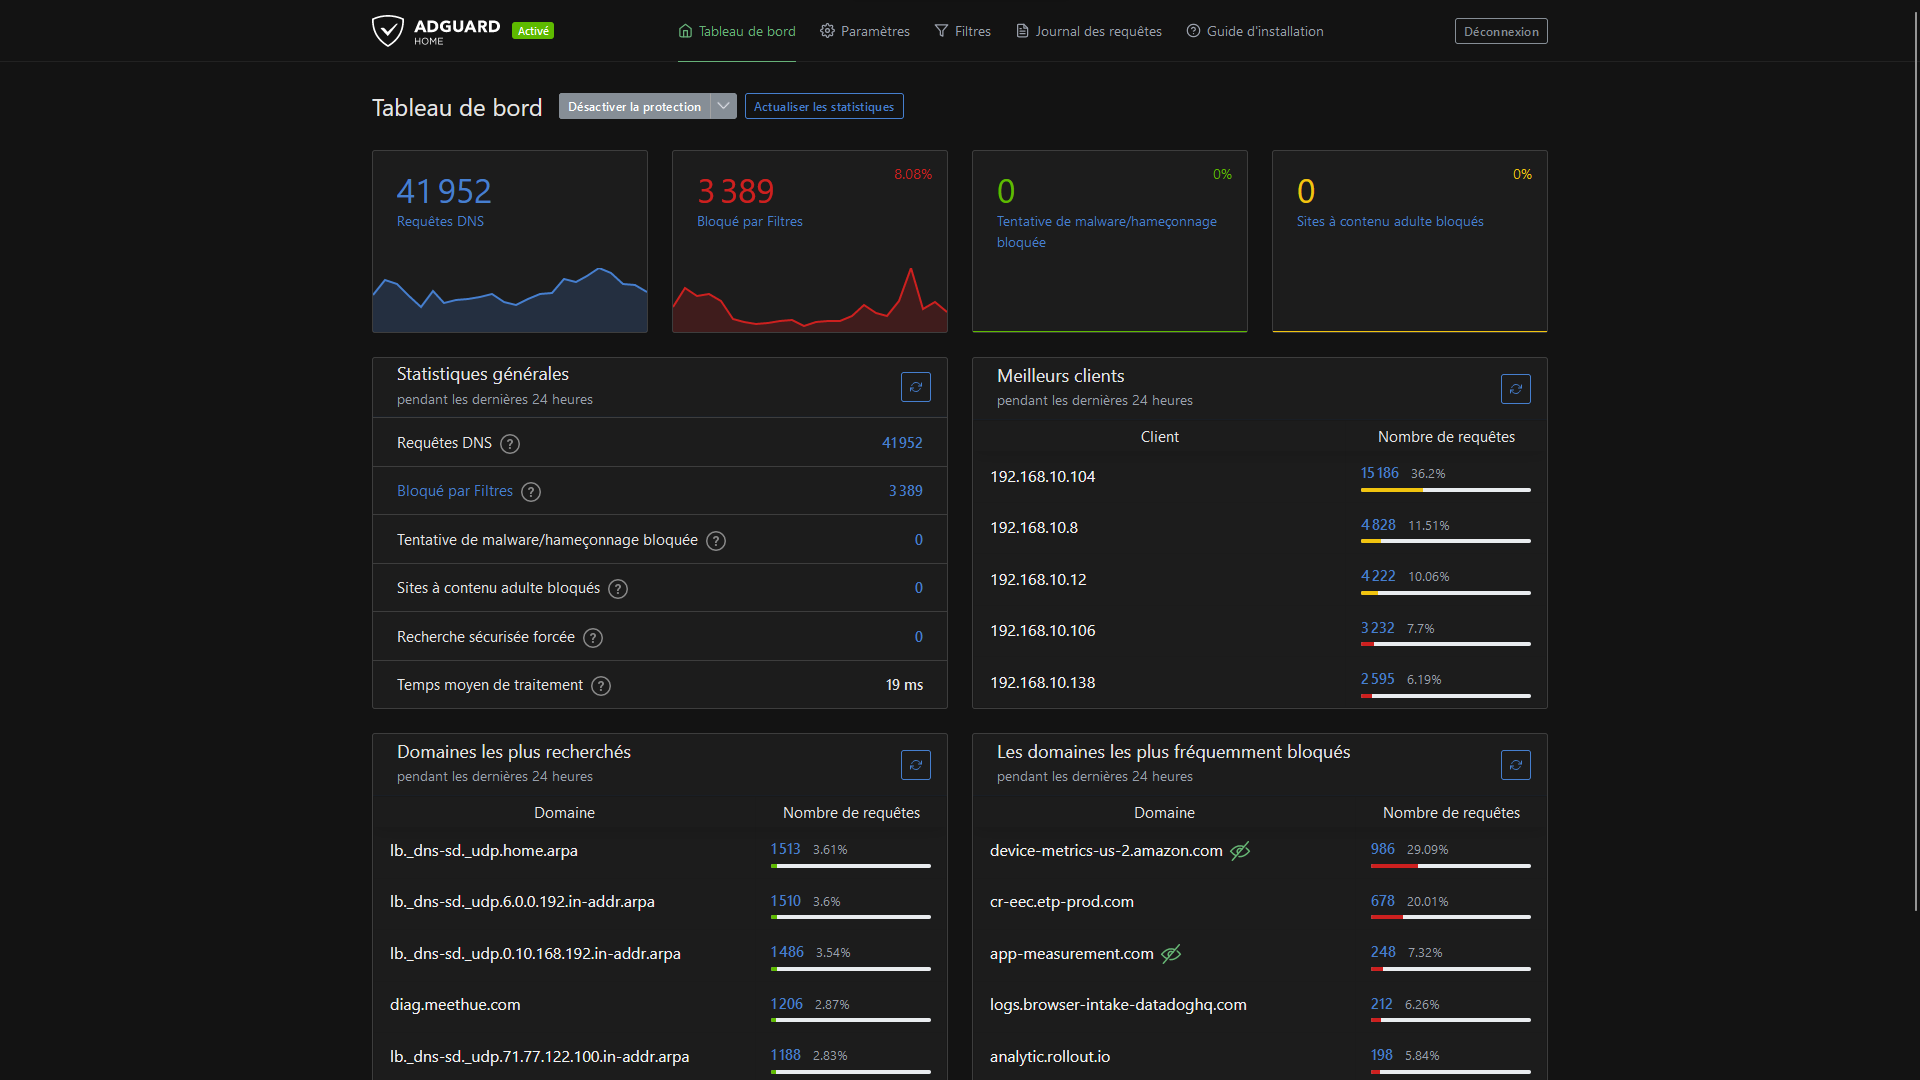
Task: Click the Déconnexion button
Action: [1501, 31]
